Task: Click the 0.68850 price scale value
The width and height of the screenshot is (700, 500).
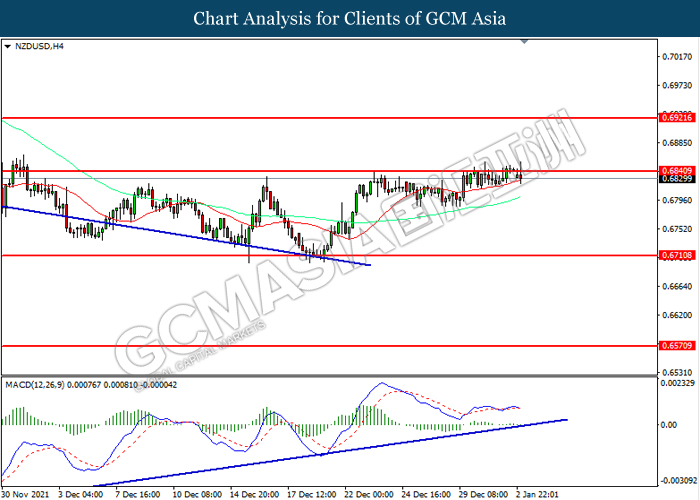Action: coord(678,143)
